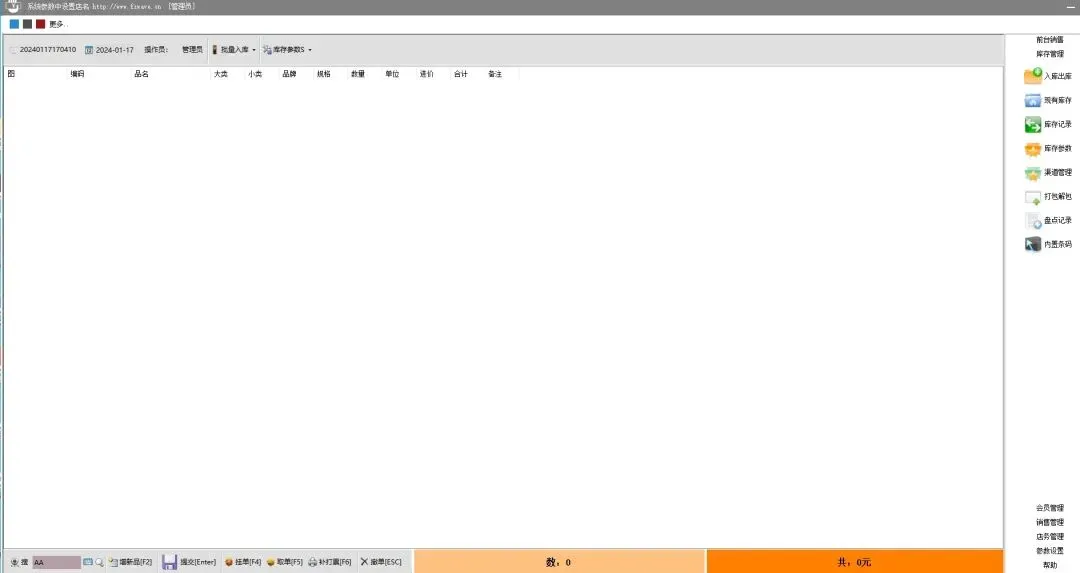Open 入库出库 from the right sidebar
Screen dimensions: 1080x573
pyautogui.click(x=1048, y=76)
